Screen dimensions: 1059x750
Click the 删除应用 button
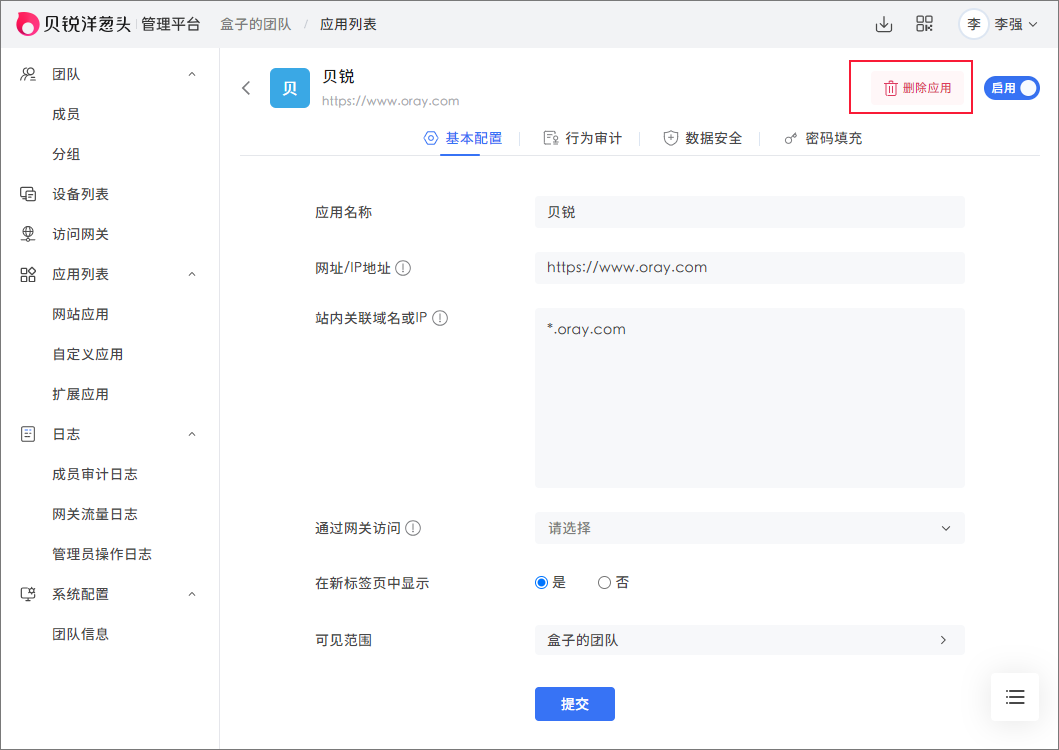click(x=917, y=88)
